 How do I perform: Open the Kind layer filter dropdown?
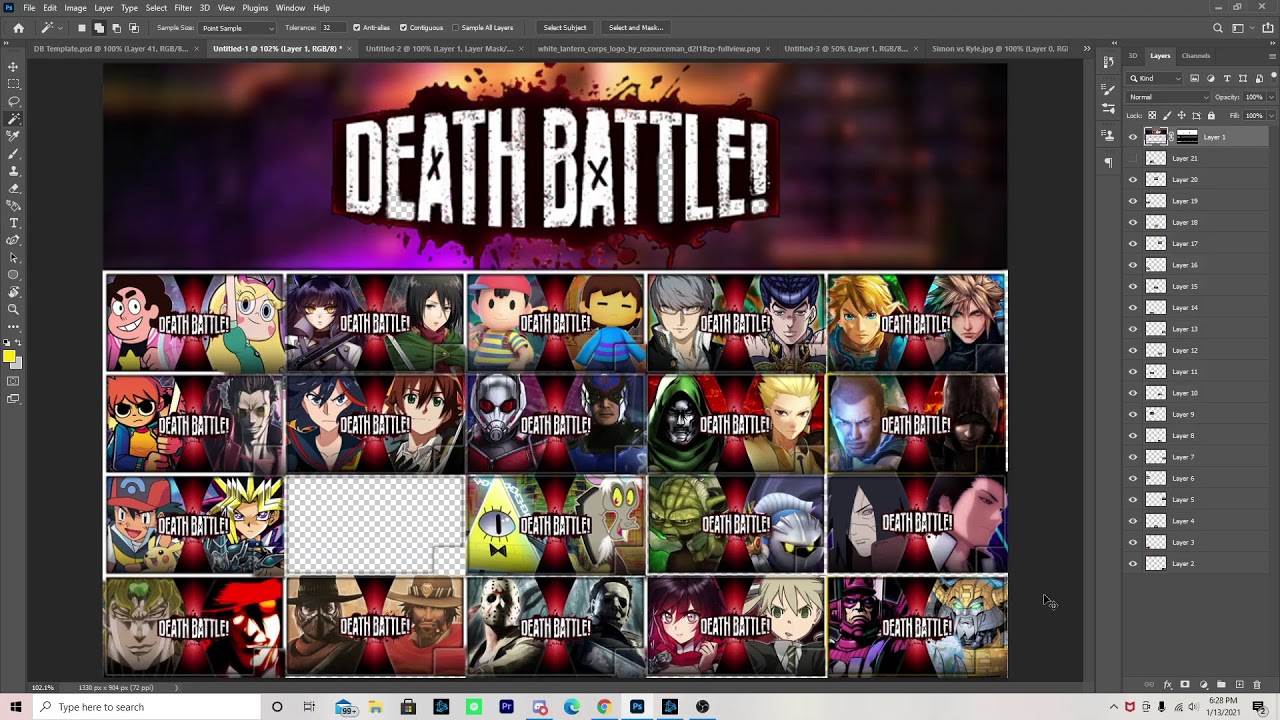(x=1155, y=78)
